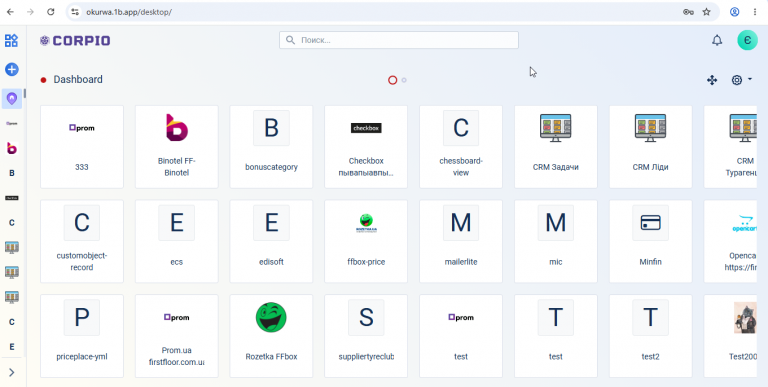This screenshot has width=768, height=387.
Task: Click the CORPIO logo
Action: [75, 41]
